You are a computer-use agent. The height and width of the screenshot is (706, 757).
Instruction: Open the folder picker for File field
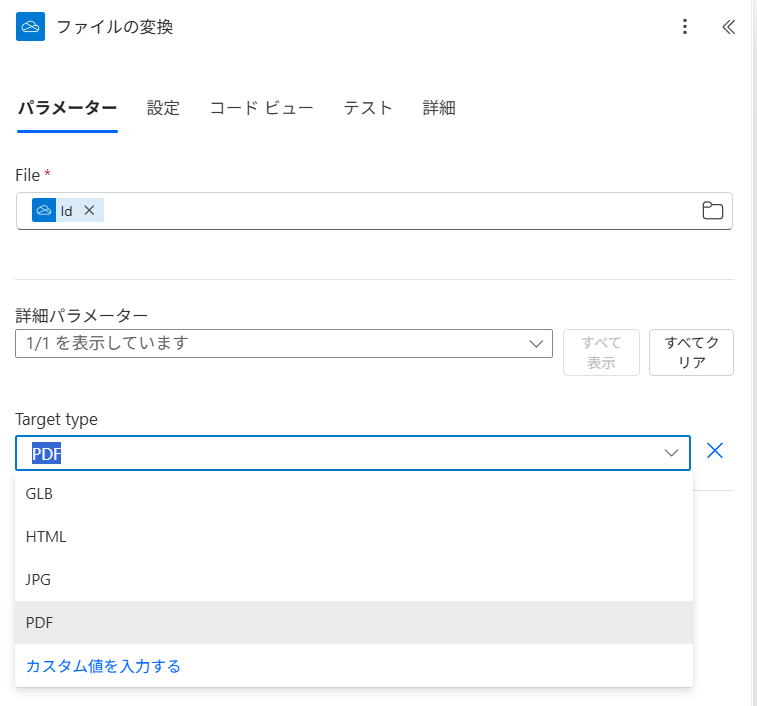pyautogui.click(x=712, y=210)
